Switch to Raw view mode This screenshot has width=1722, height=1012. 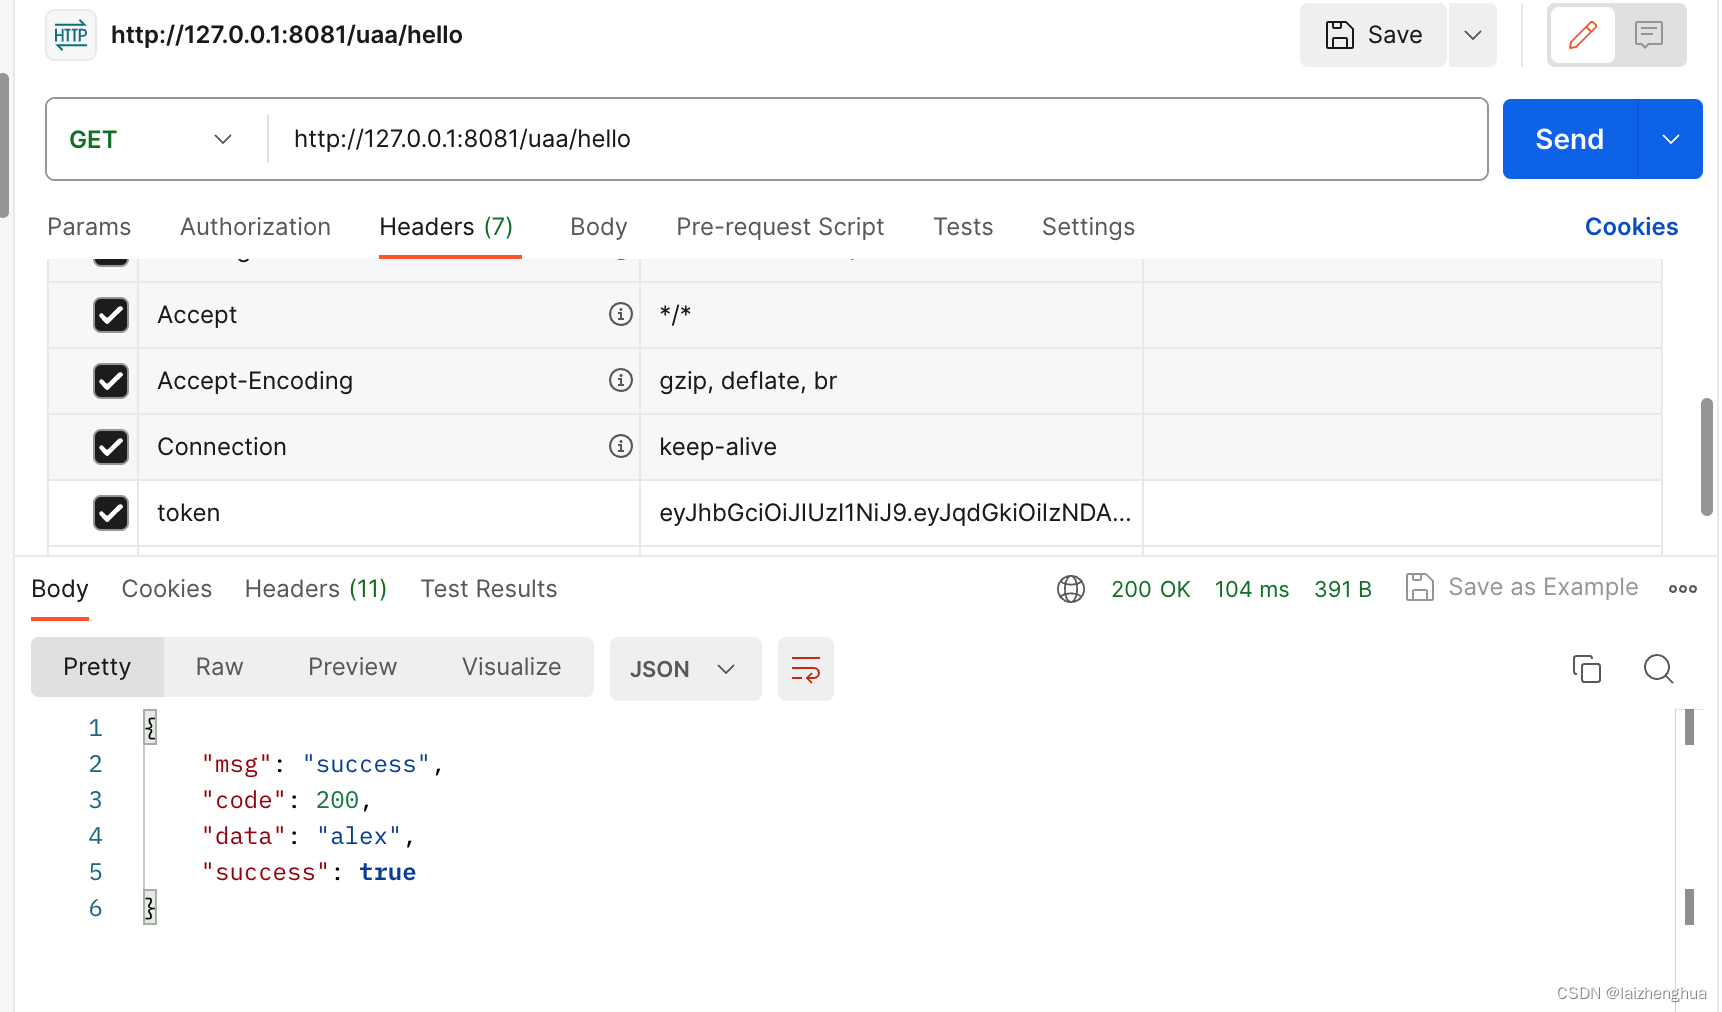(x=220, y=667)
